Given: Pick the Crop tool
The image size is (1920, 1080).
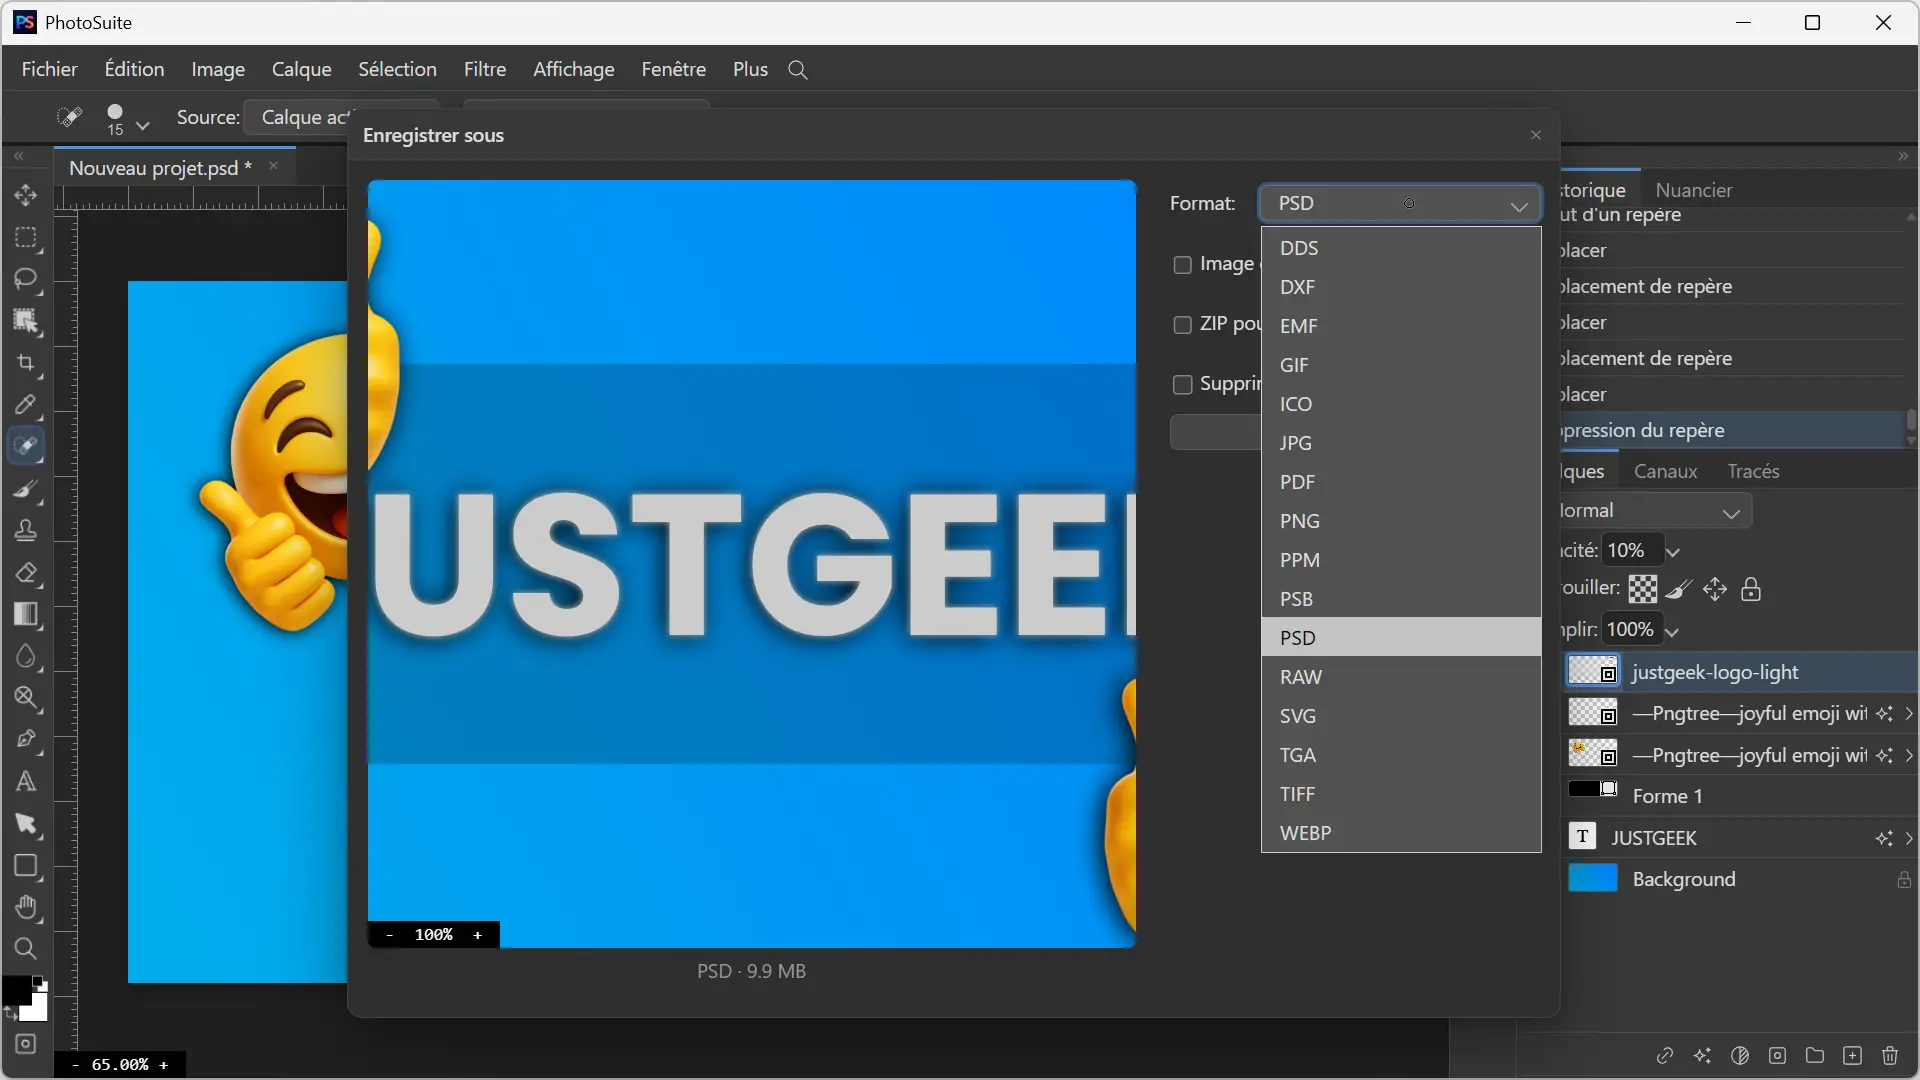Looking at the screenshot, I should click(26, 364).
